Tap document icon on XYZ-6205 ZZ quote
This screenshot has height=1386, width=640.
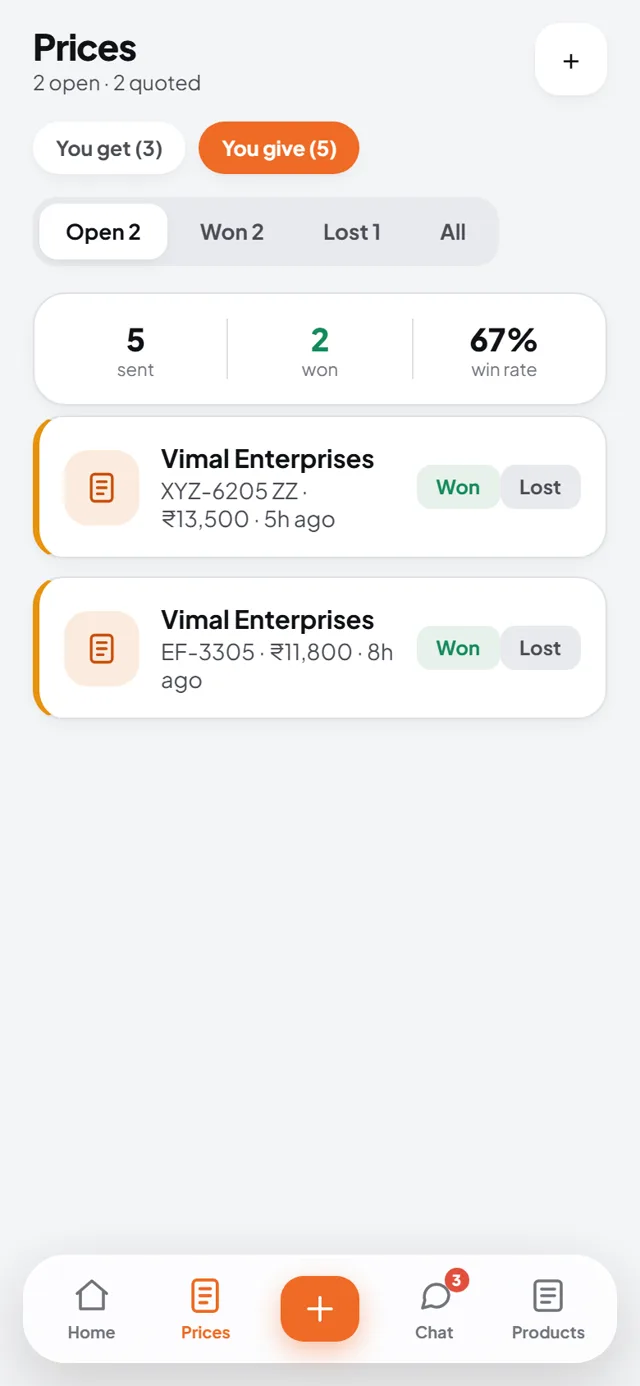point(101,488)
